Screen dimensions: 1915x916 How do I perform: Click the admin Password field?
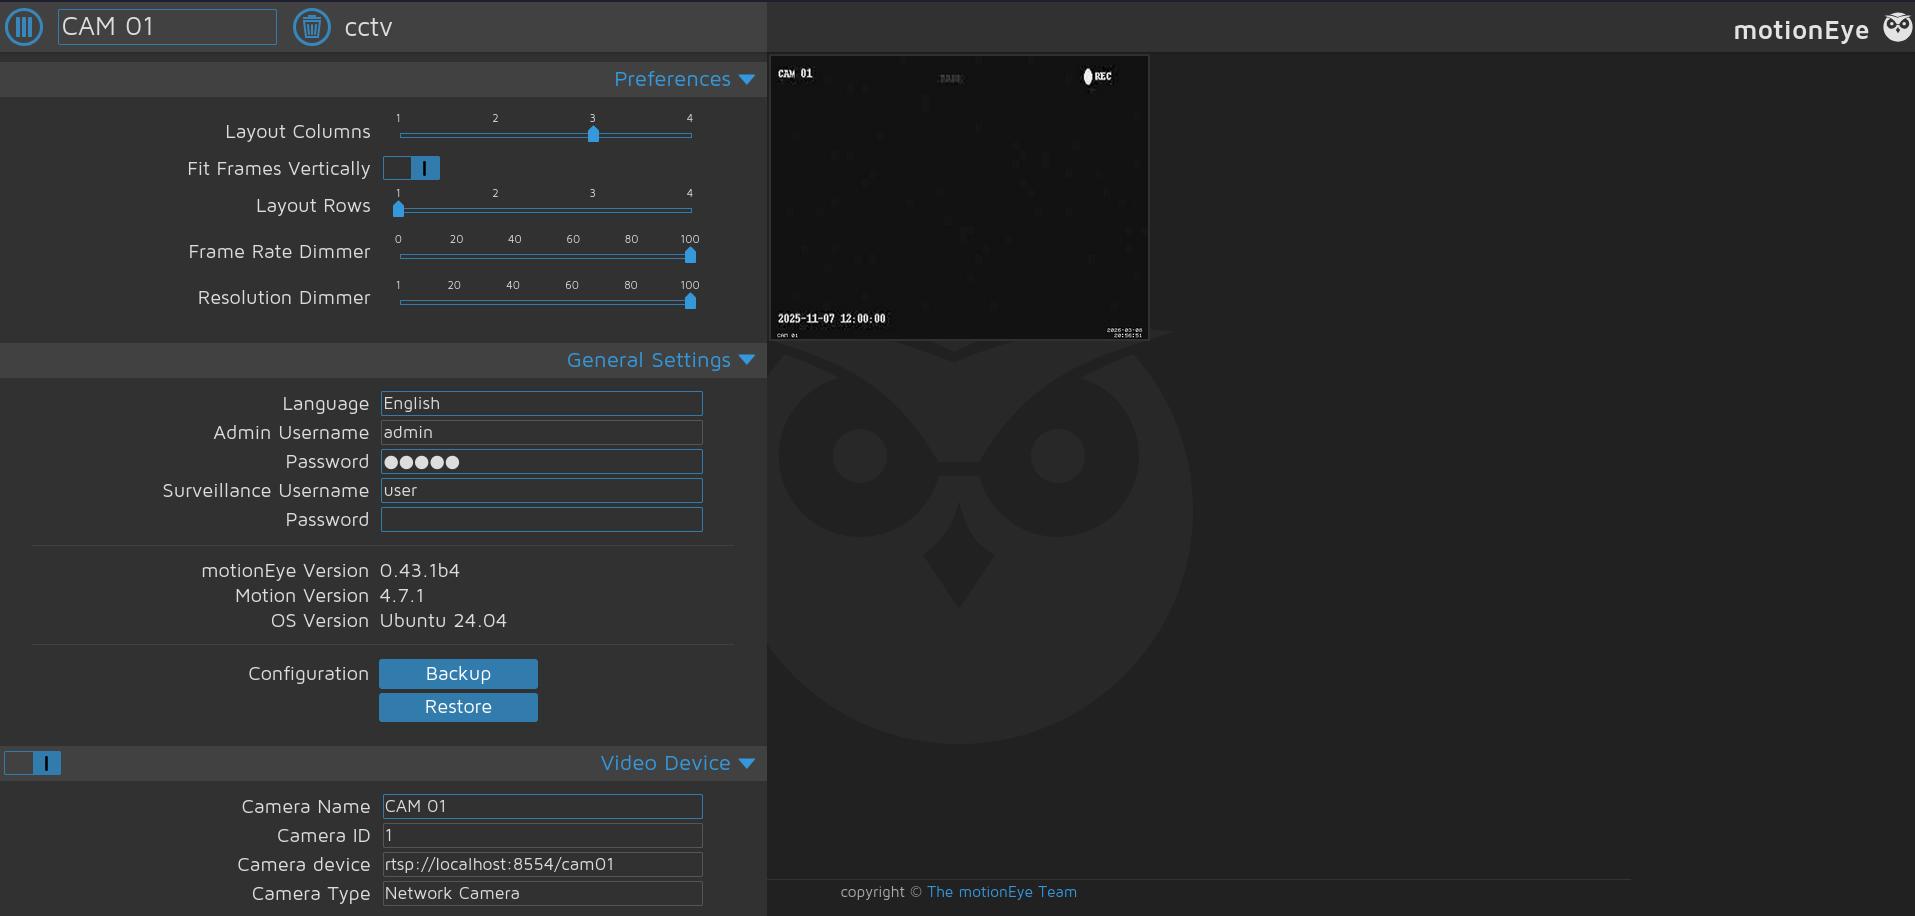[x=542, y=461]
